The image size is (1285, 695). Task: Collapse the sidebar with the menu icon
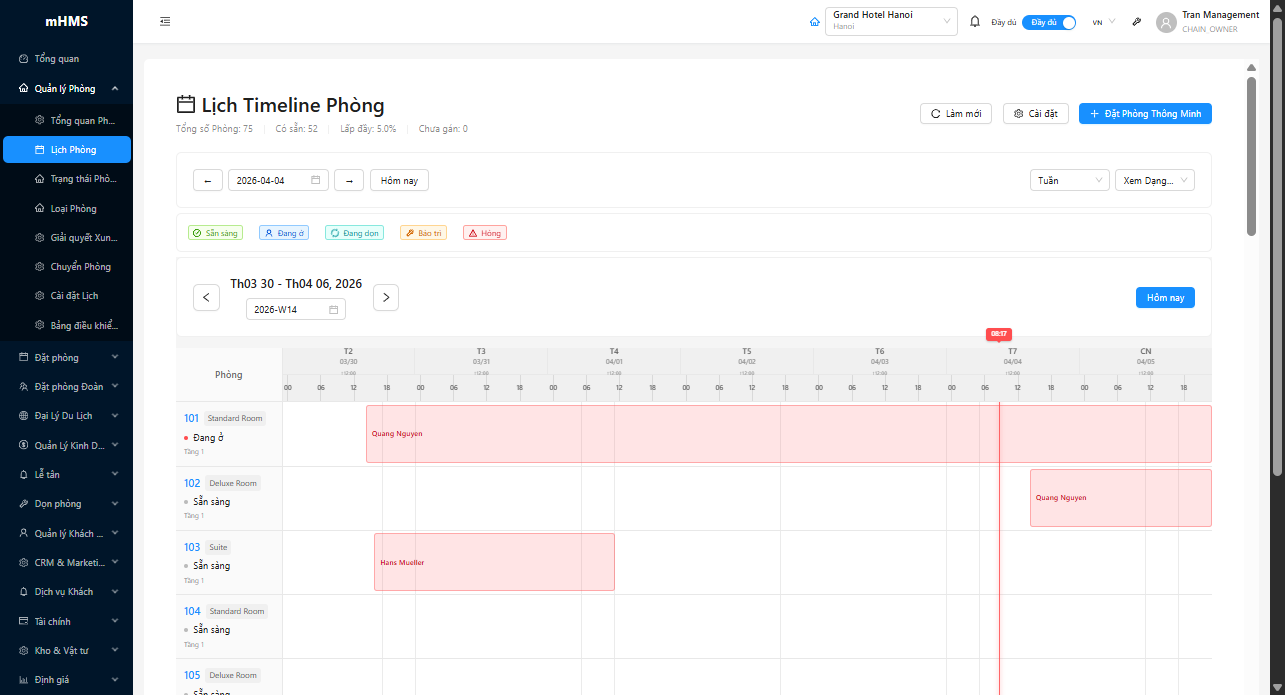coord(165,21)
